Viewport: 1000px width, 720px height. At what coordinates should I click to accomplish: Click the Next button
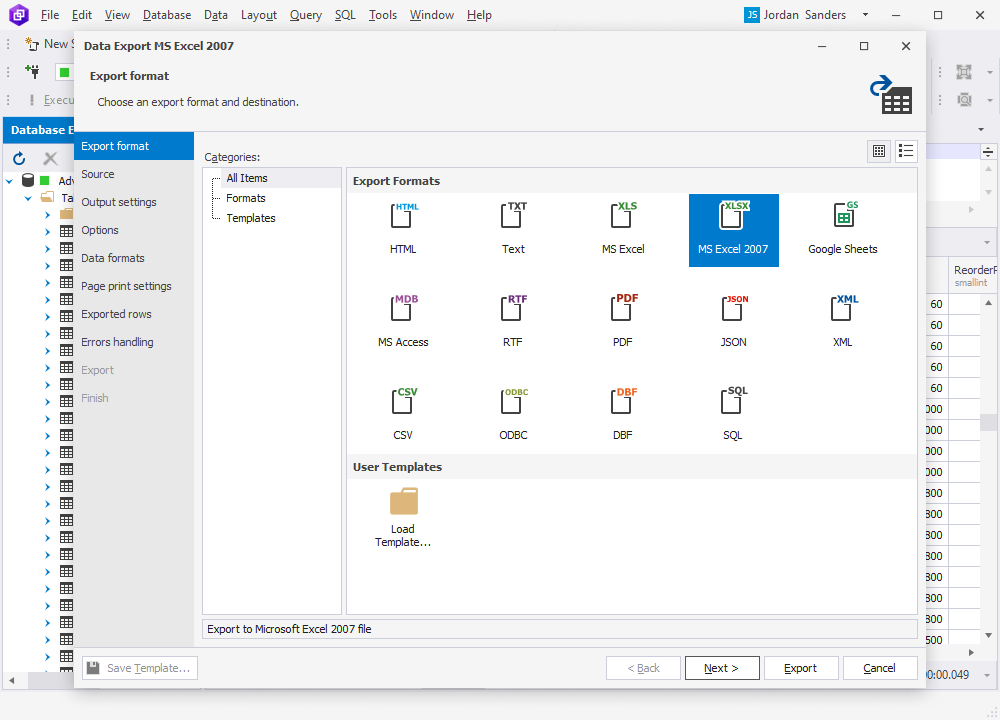pos(722,668)
